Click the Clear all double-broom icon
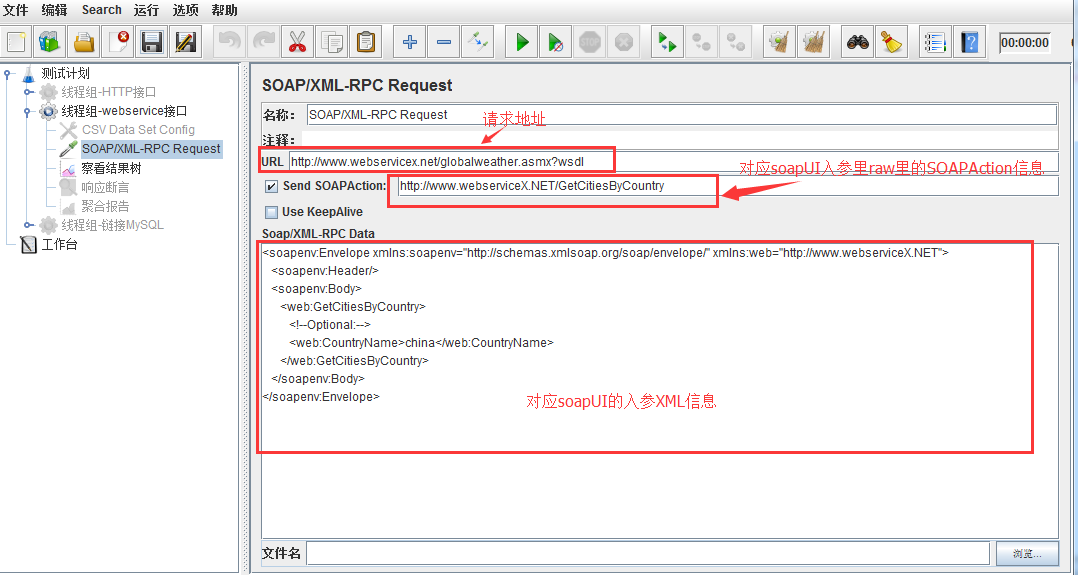The height and width of the screenshot is (575, 1078). click(814, 43)
